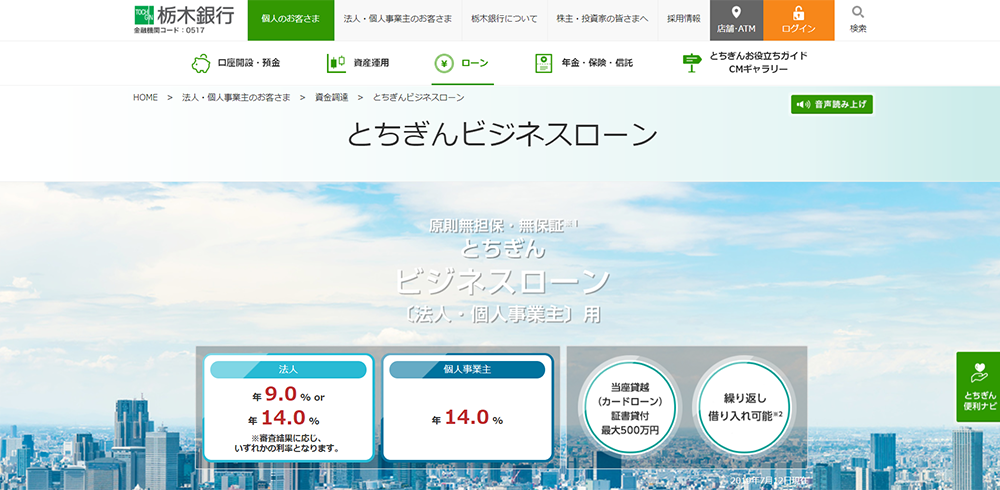This screenshot has width=1000, height=490.
Task: Click the ログイン padlock icon
Action: pos(798,13)
